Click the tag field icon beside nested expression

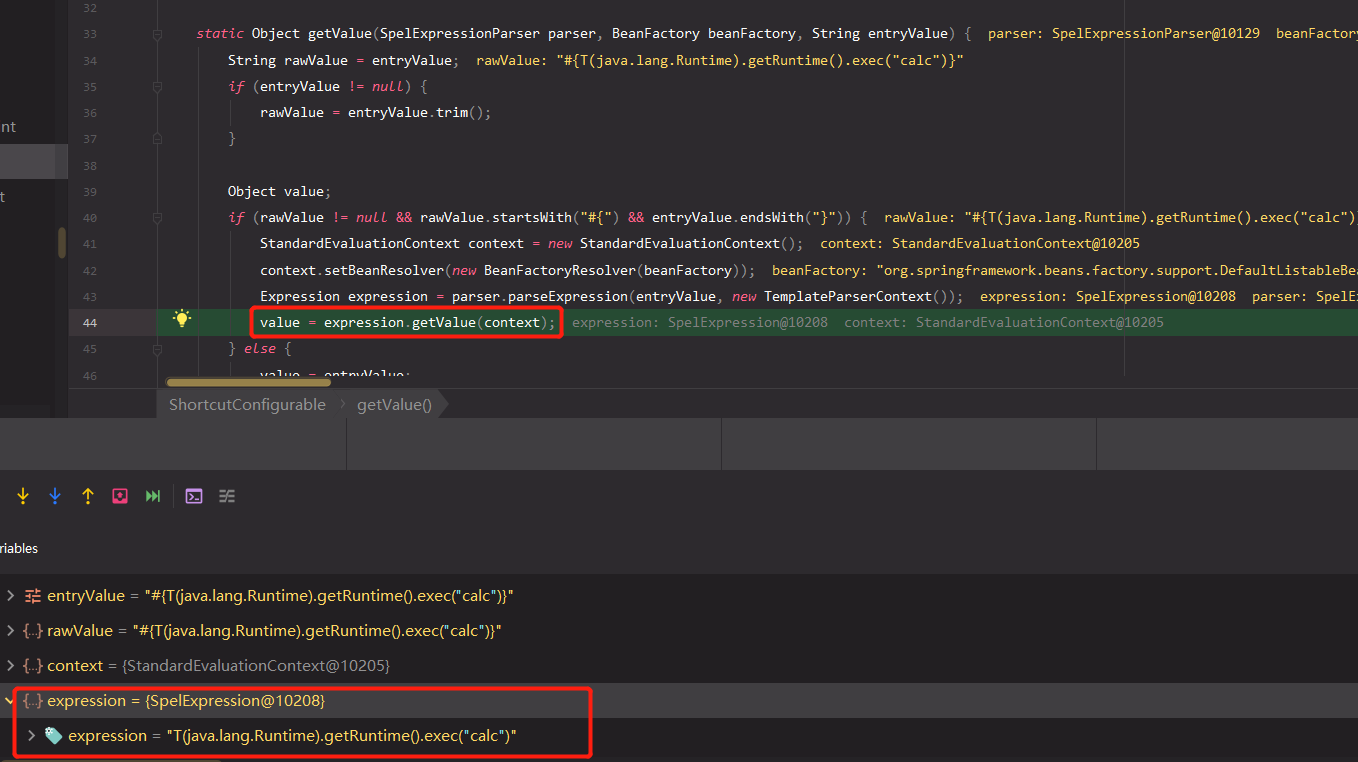coord(53,736)
